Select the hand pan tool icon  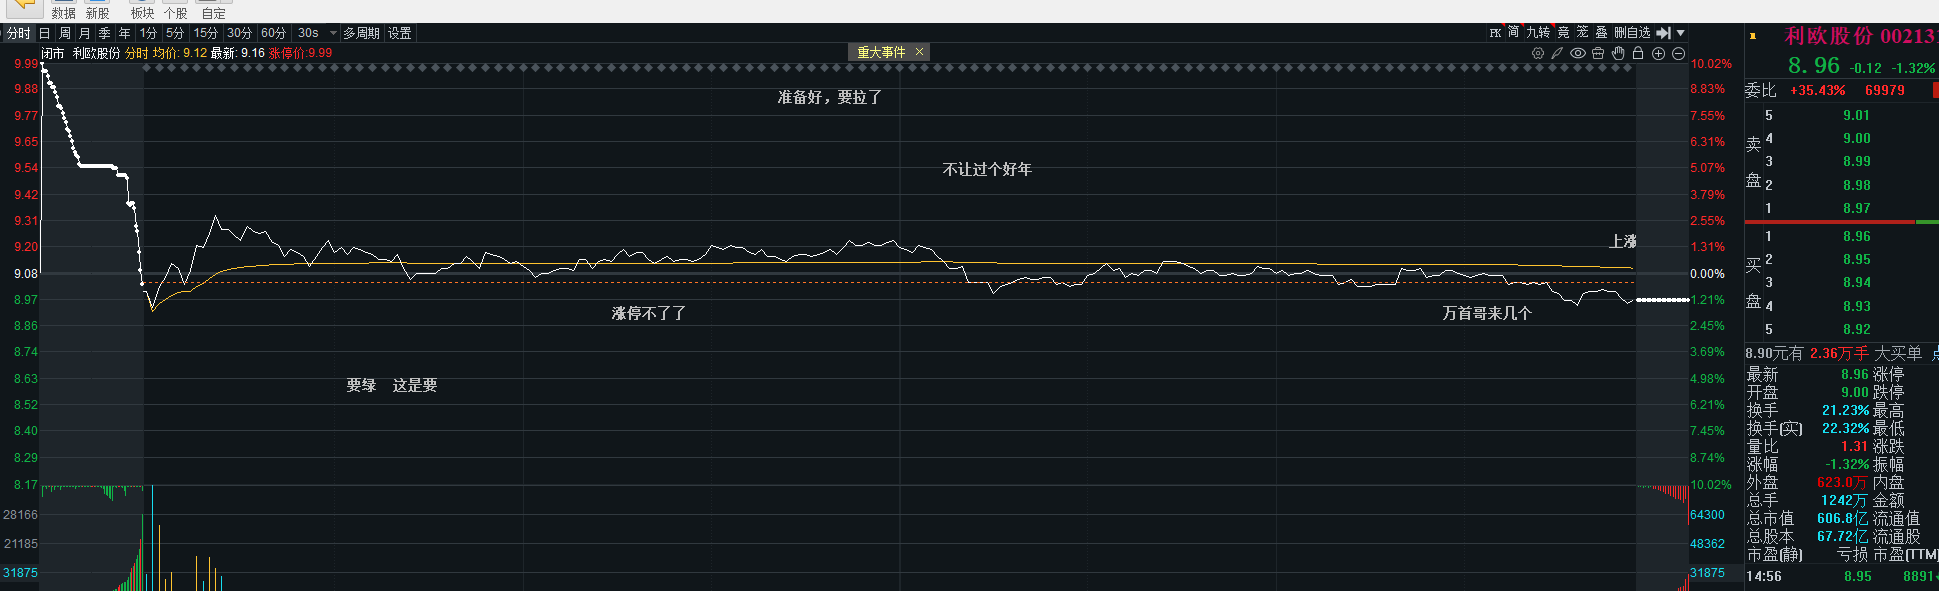pos(1618,53)
